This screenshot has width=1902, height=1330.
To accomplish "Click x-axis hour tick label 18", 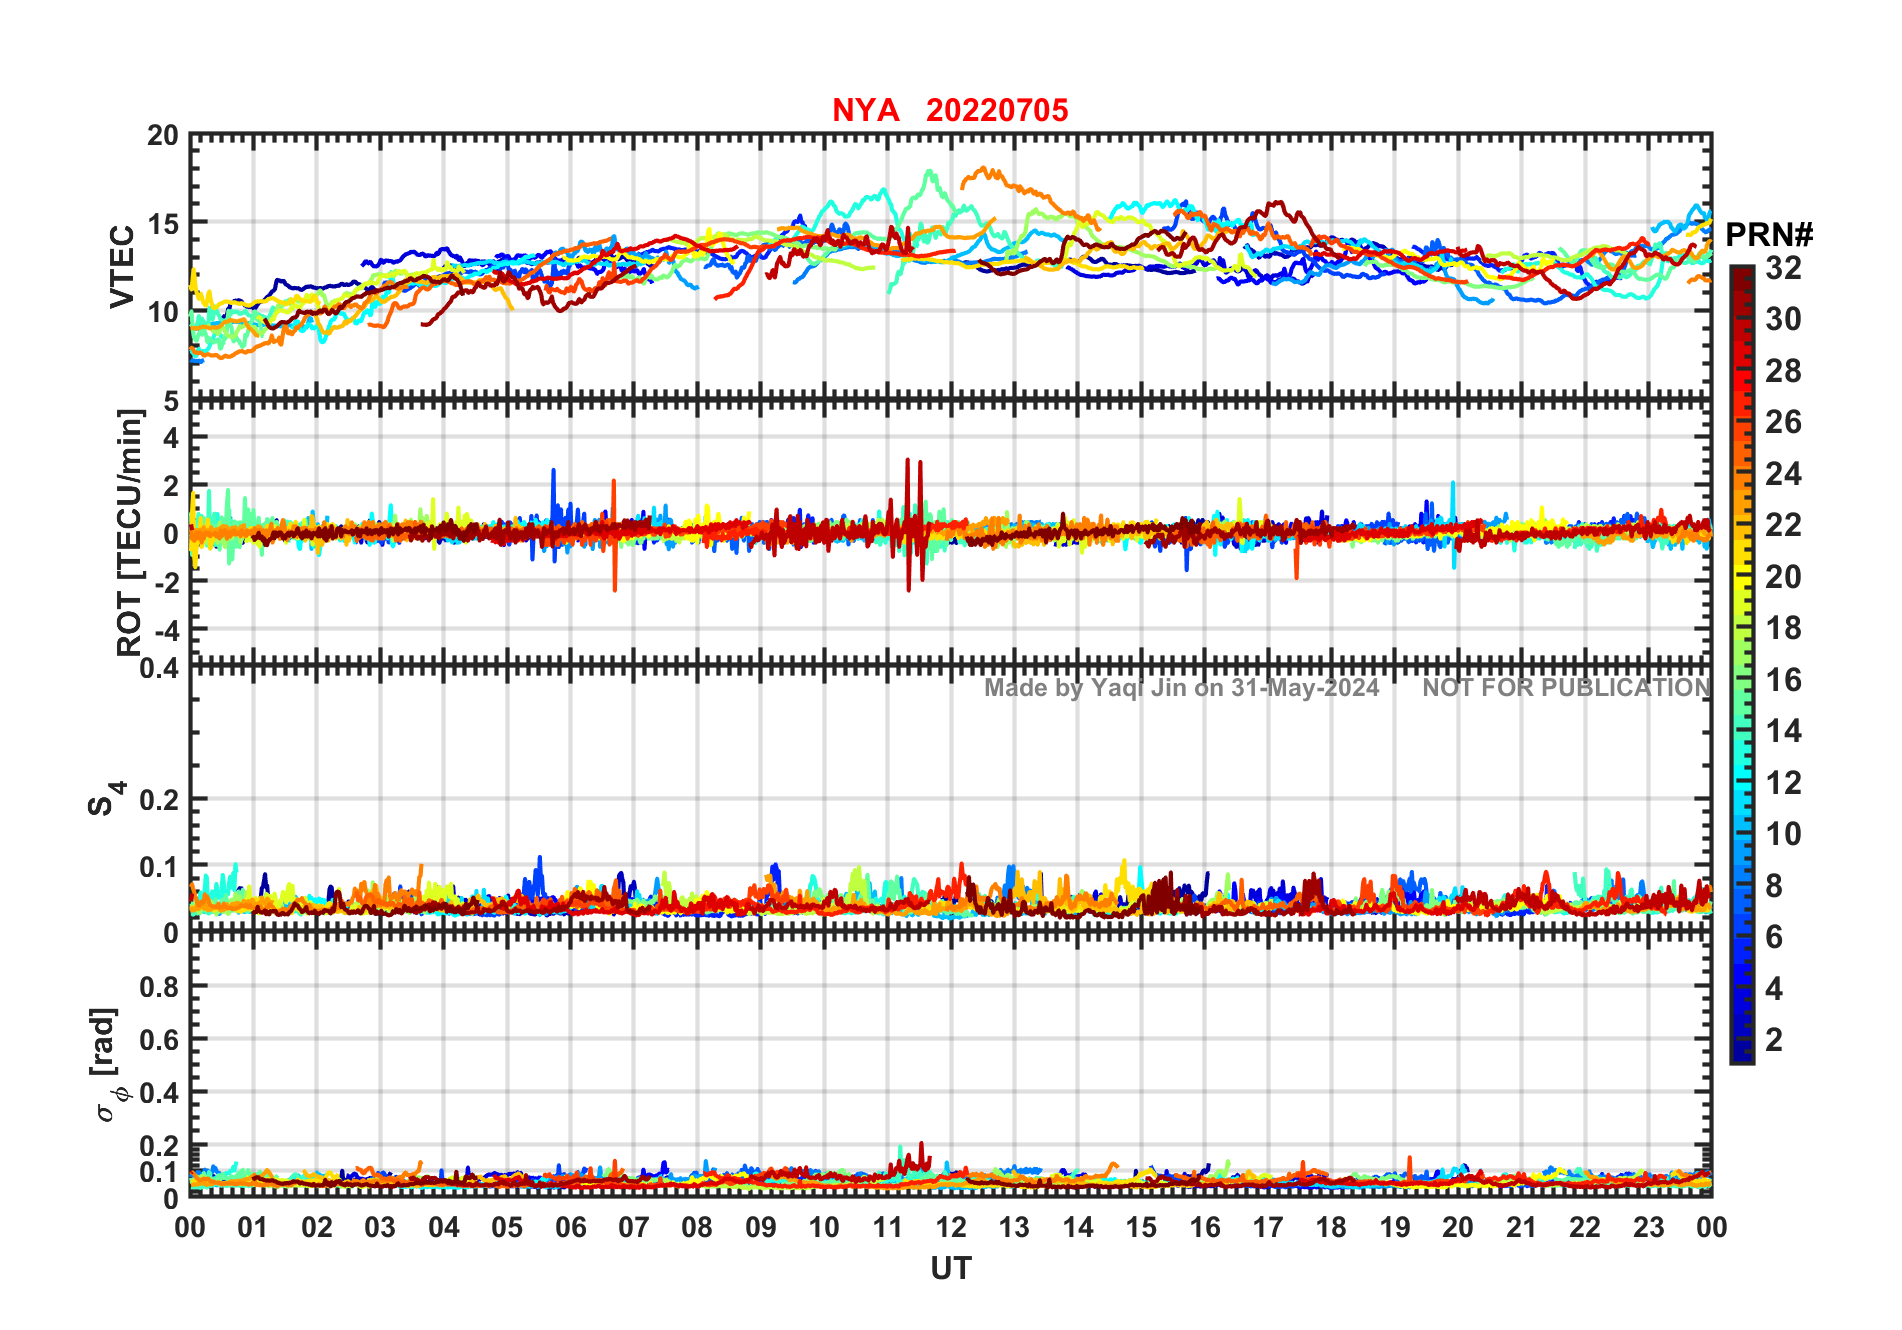I will (1331, 1227).
